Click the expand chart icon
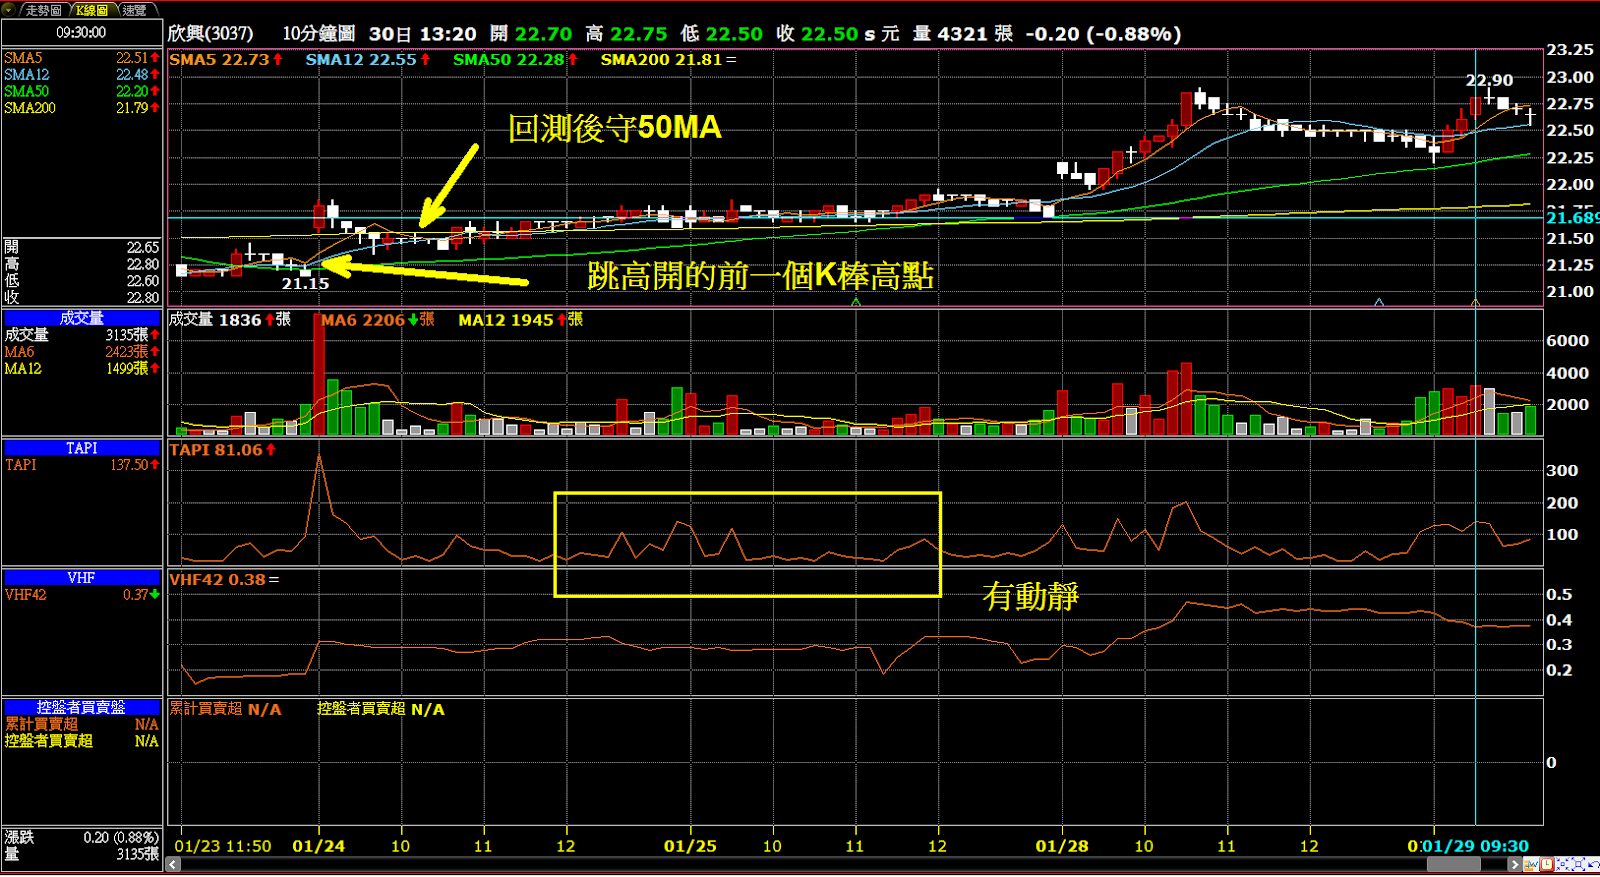1600x877 pixels. [x=1578, y=864]
